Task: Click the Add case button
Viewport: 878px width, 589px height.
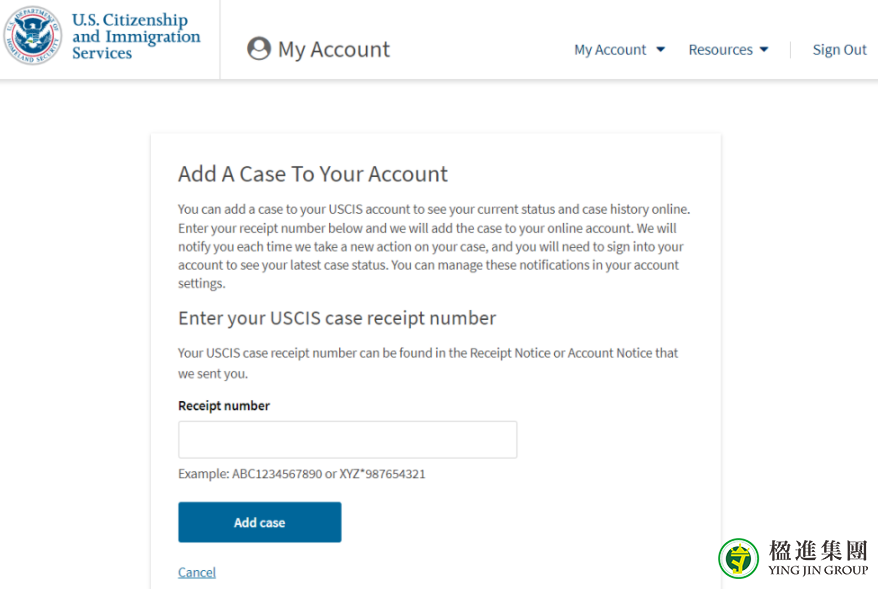Action: click(260, 522)
